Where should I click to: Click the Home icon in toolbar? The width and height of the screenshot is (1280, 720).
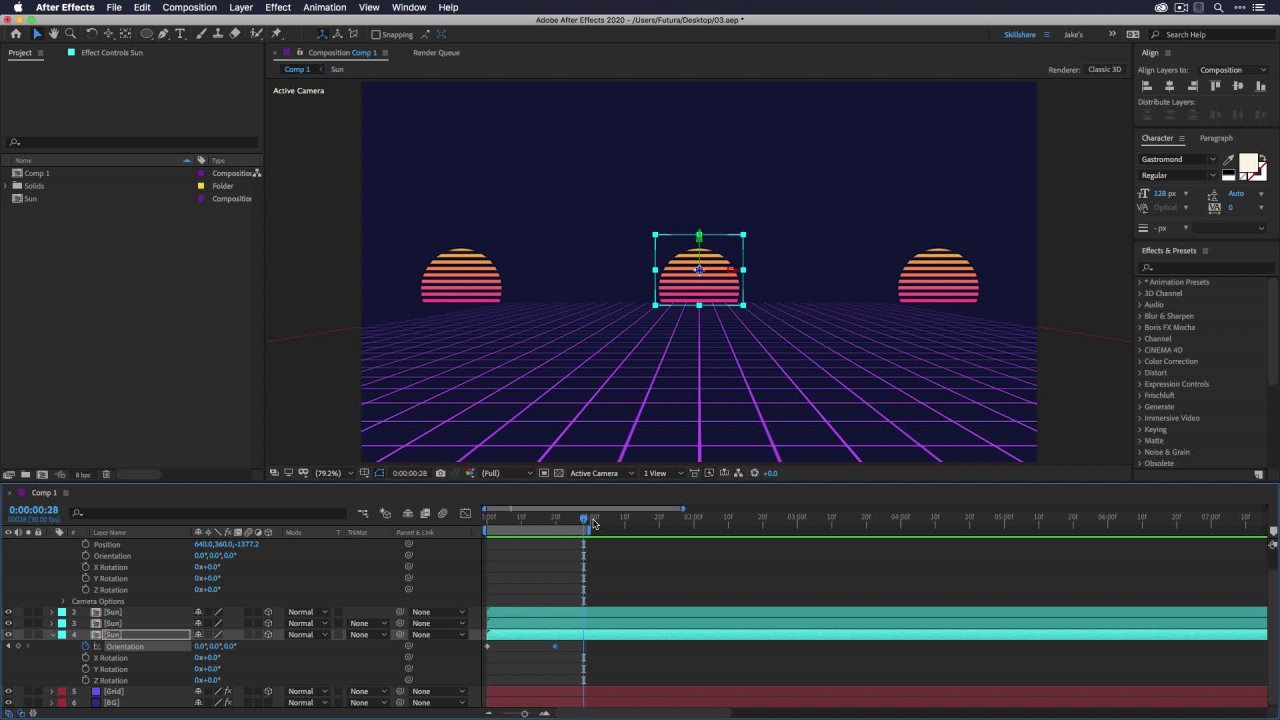tap(15, 34)
